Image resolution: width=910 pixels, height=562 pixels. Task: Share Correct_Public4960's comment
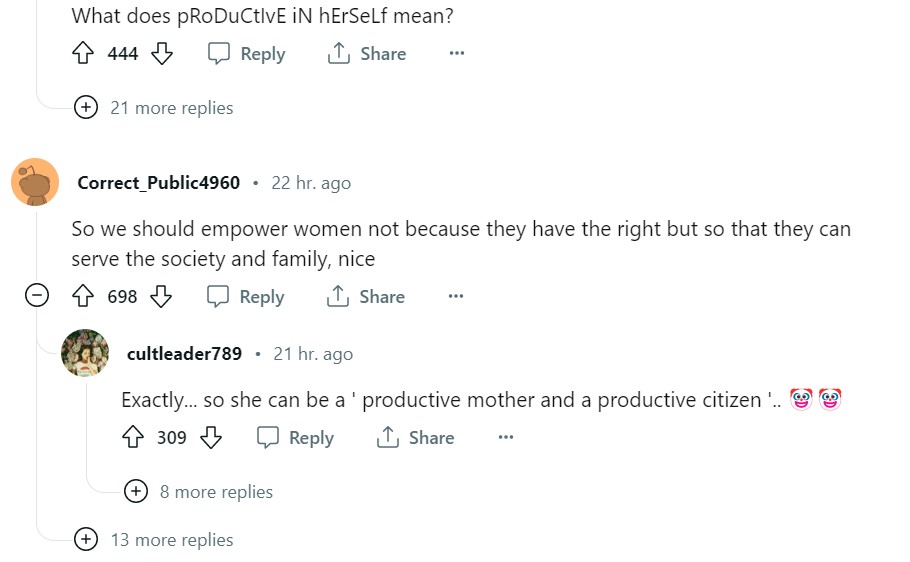point(366,297)
